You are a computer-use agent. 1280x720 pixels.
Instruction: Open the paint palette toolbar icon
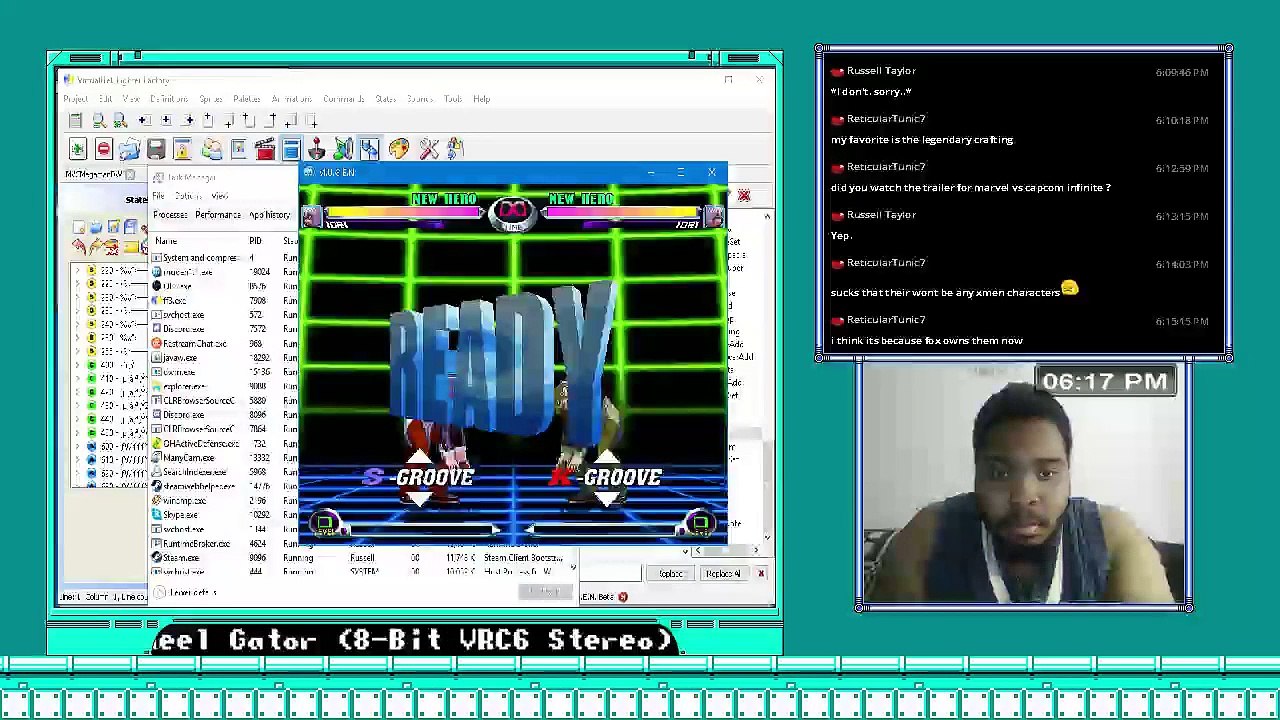(x=399, y=149)
